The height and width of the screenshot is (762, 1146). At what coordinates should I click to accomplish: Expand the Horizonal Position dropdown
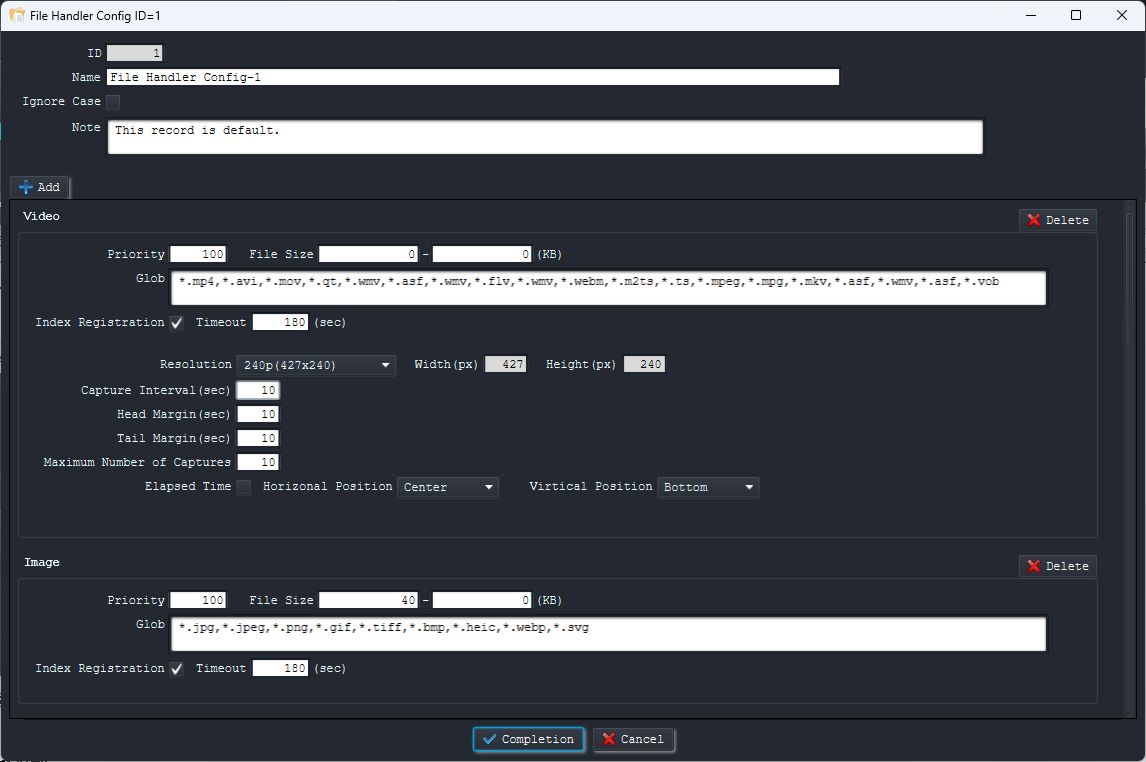coord(448,487)
